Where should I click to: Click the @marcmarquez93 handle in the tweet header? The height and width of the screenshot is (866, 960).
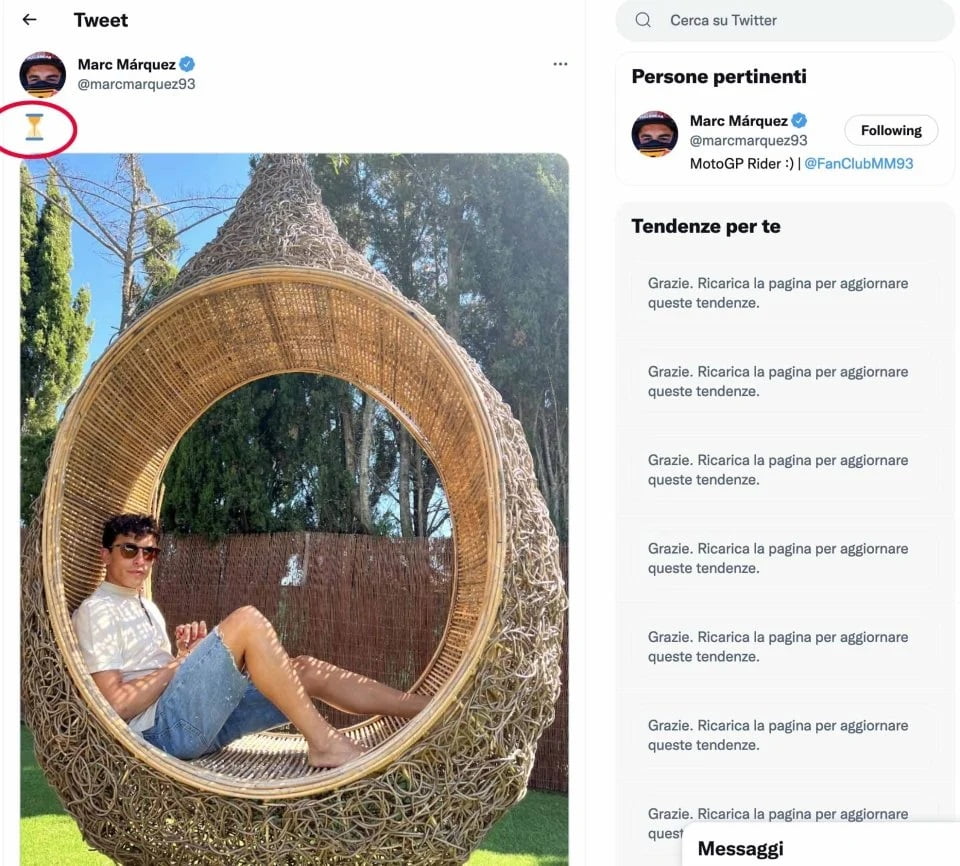pyautogui.click(x=137, y=84)
